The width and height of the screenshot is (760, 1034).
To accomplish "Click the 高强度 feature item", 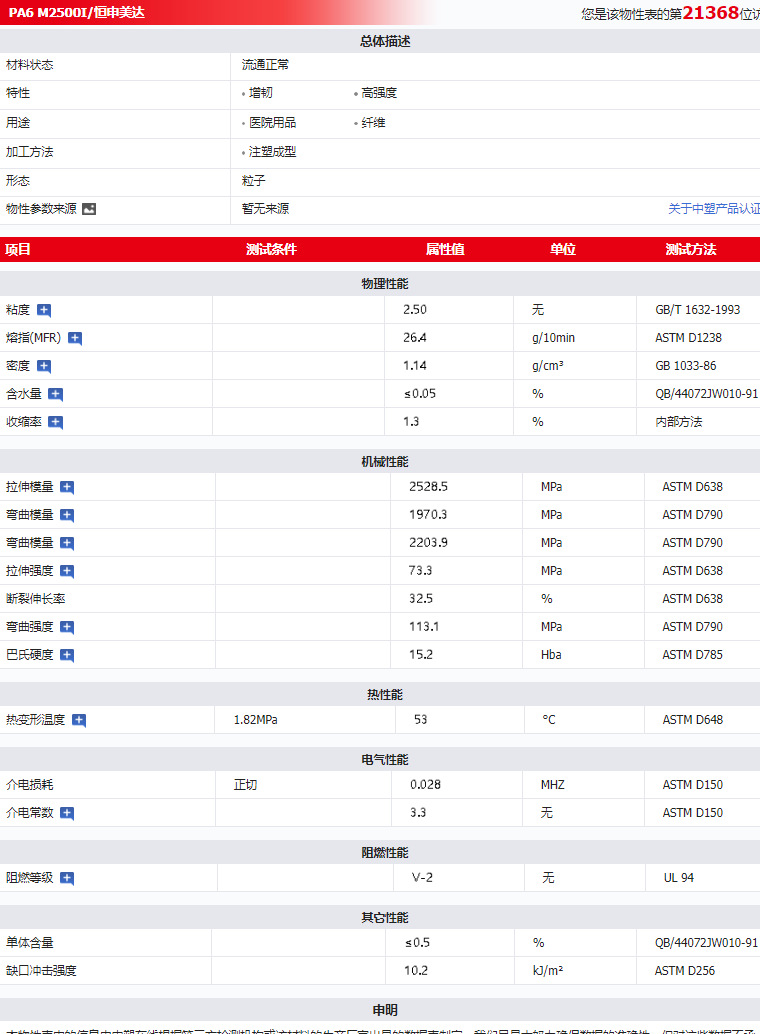I will point(379,93).
